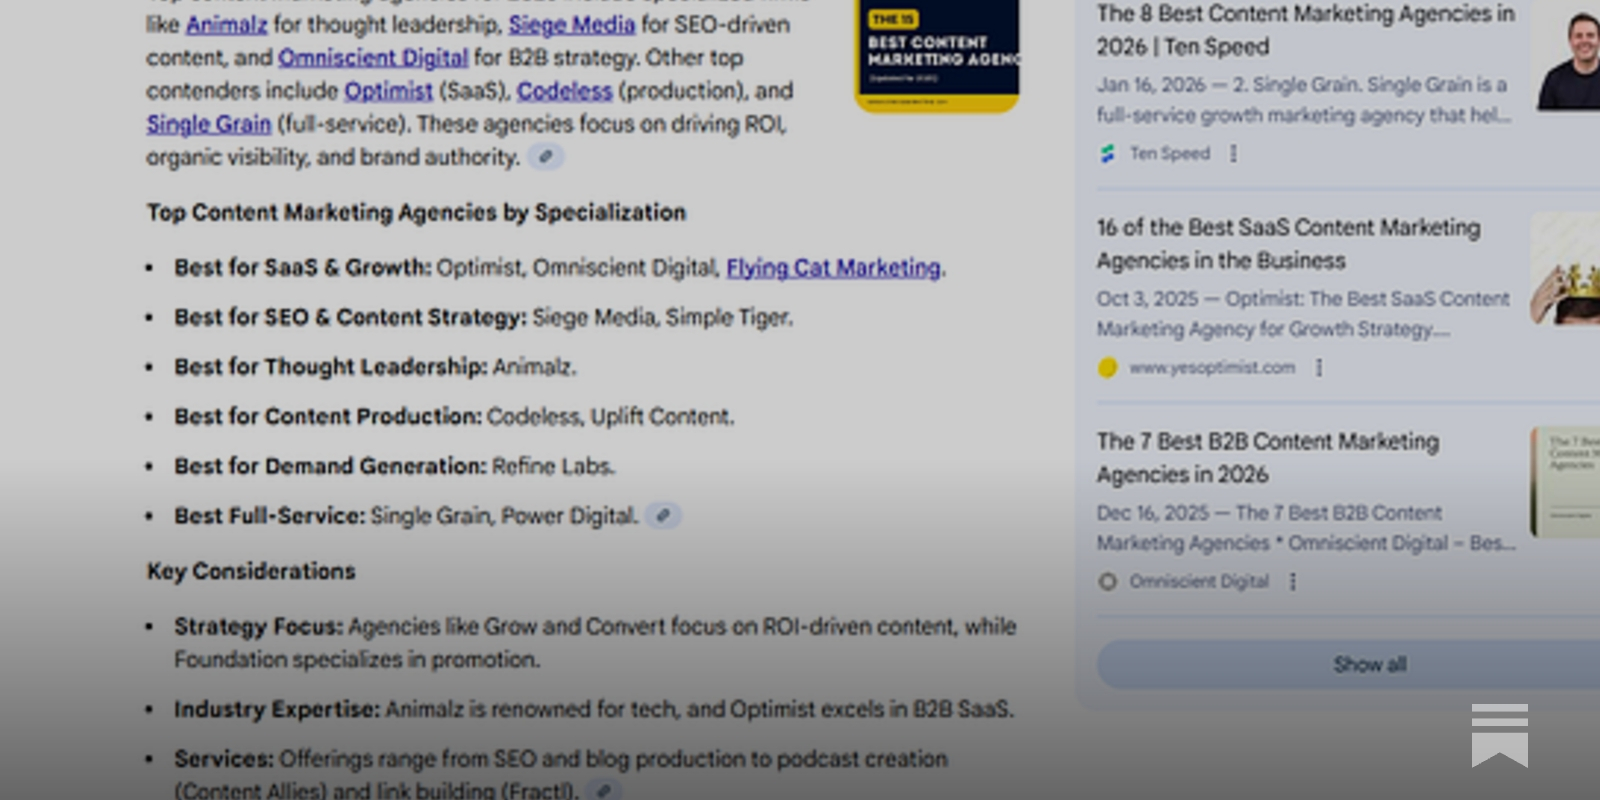1600x800 pixels.
Task: Open 'The 7 Best B2B Content Marketing' result
Action: click(1268, 457)
